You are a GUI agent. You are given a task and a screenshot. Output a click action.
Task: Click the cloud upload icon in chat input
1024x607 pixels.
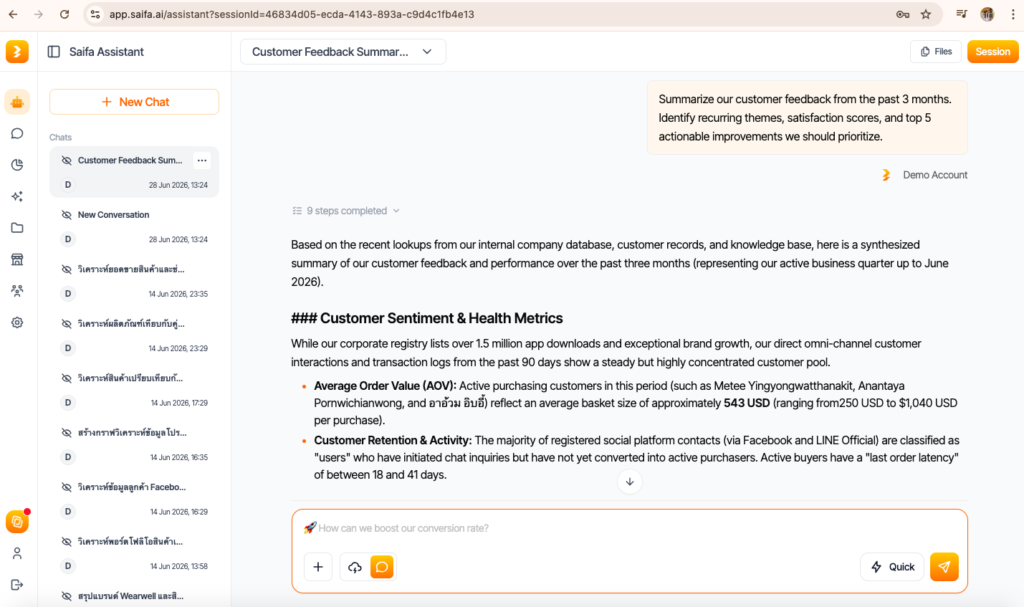(355, 567)
